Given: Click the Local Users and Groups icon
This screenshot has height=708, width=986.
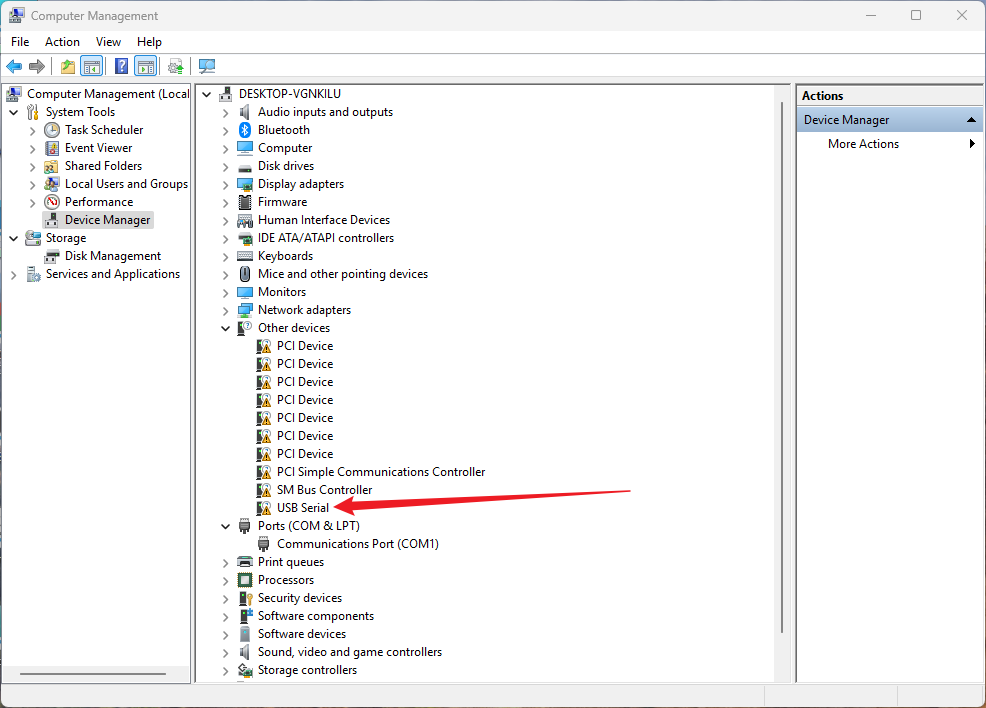Looking at the screenshot, I should point(52,184).
